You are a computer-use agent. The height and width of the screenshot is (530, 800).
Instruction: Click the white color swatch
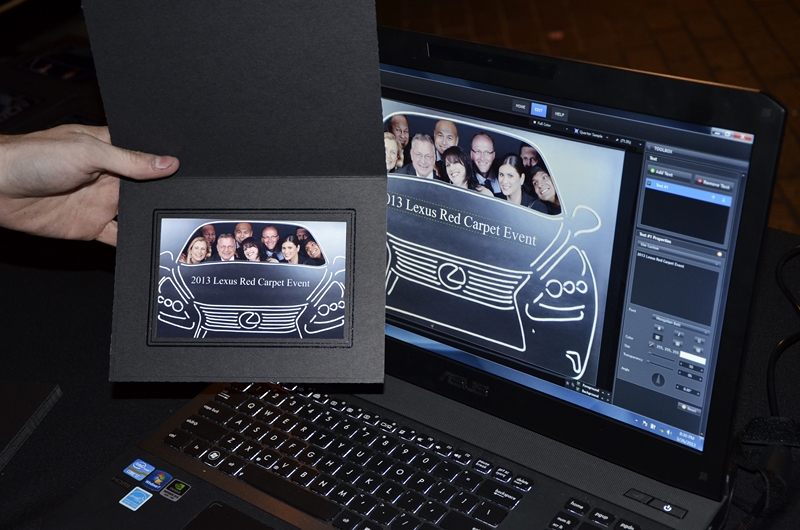pos(692,360)
